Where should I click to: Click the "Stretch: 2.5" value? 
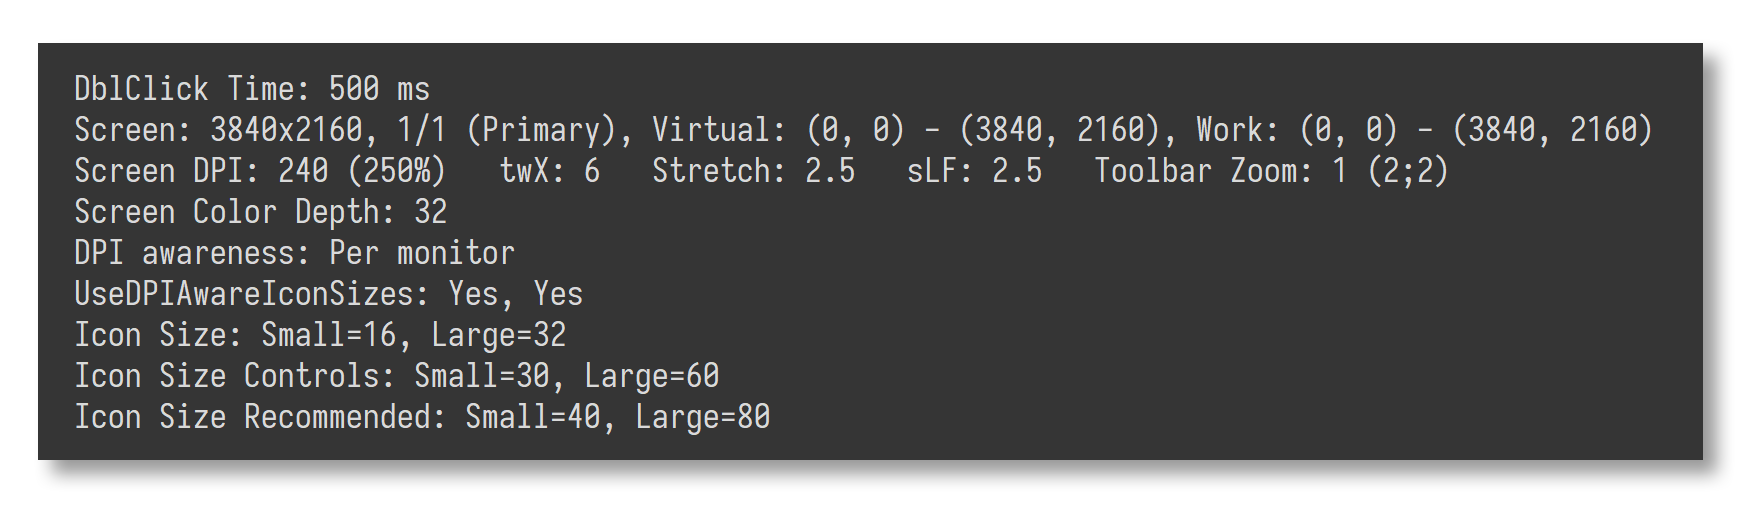[x=753, y=171]
